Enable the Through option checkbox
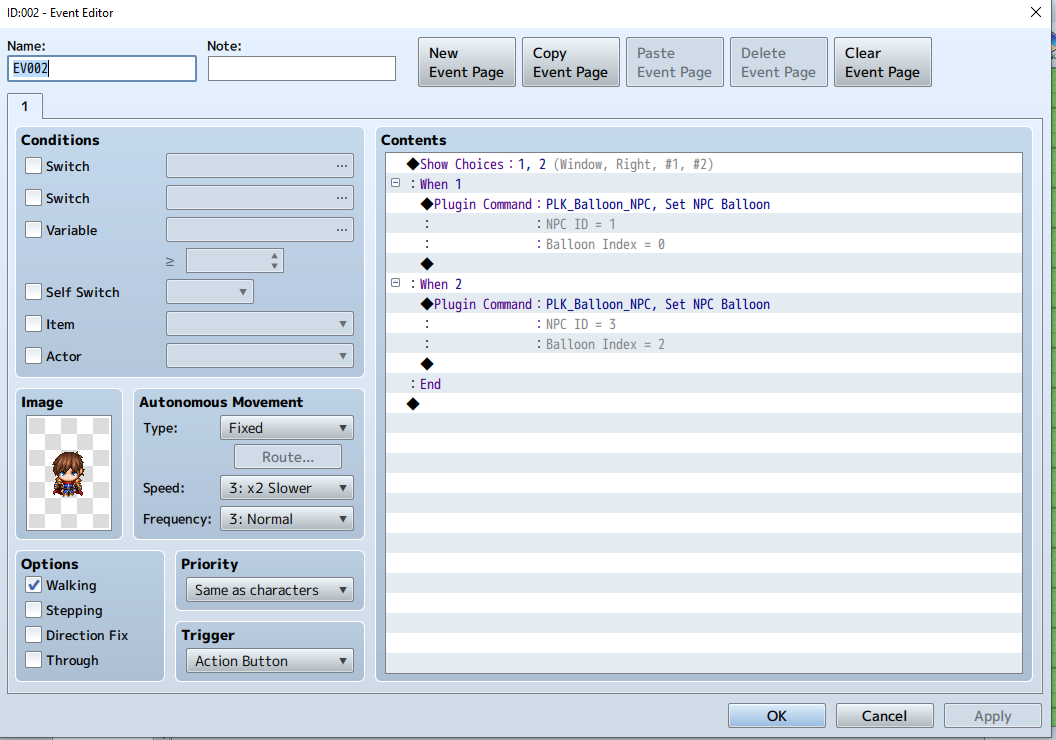Viewport: 1056px width, 740px height. [33, 659]
